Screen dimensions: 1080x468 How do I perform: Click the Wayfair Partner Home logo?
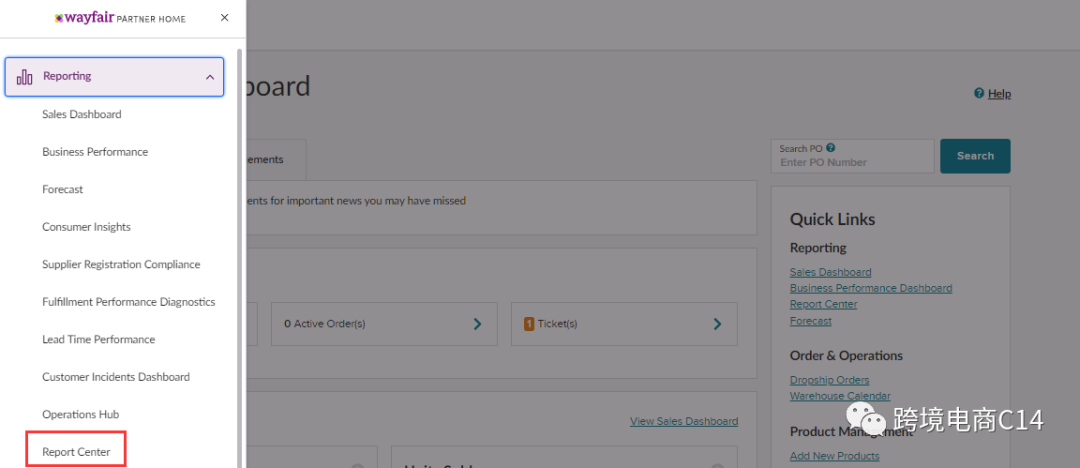pos(120,18)
